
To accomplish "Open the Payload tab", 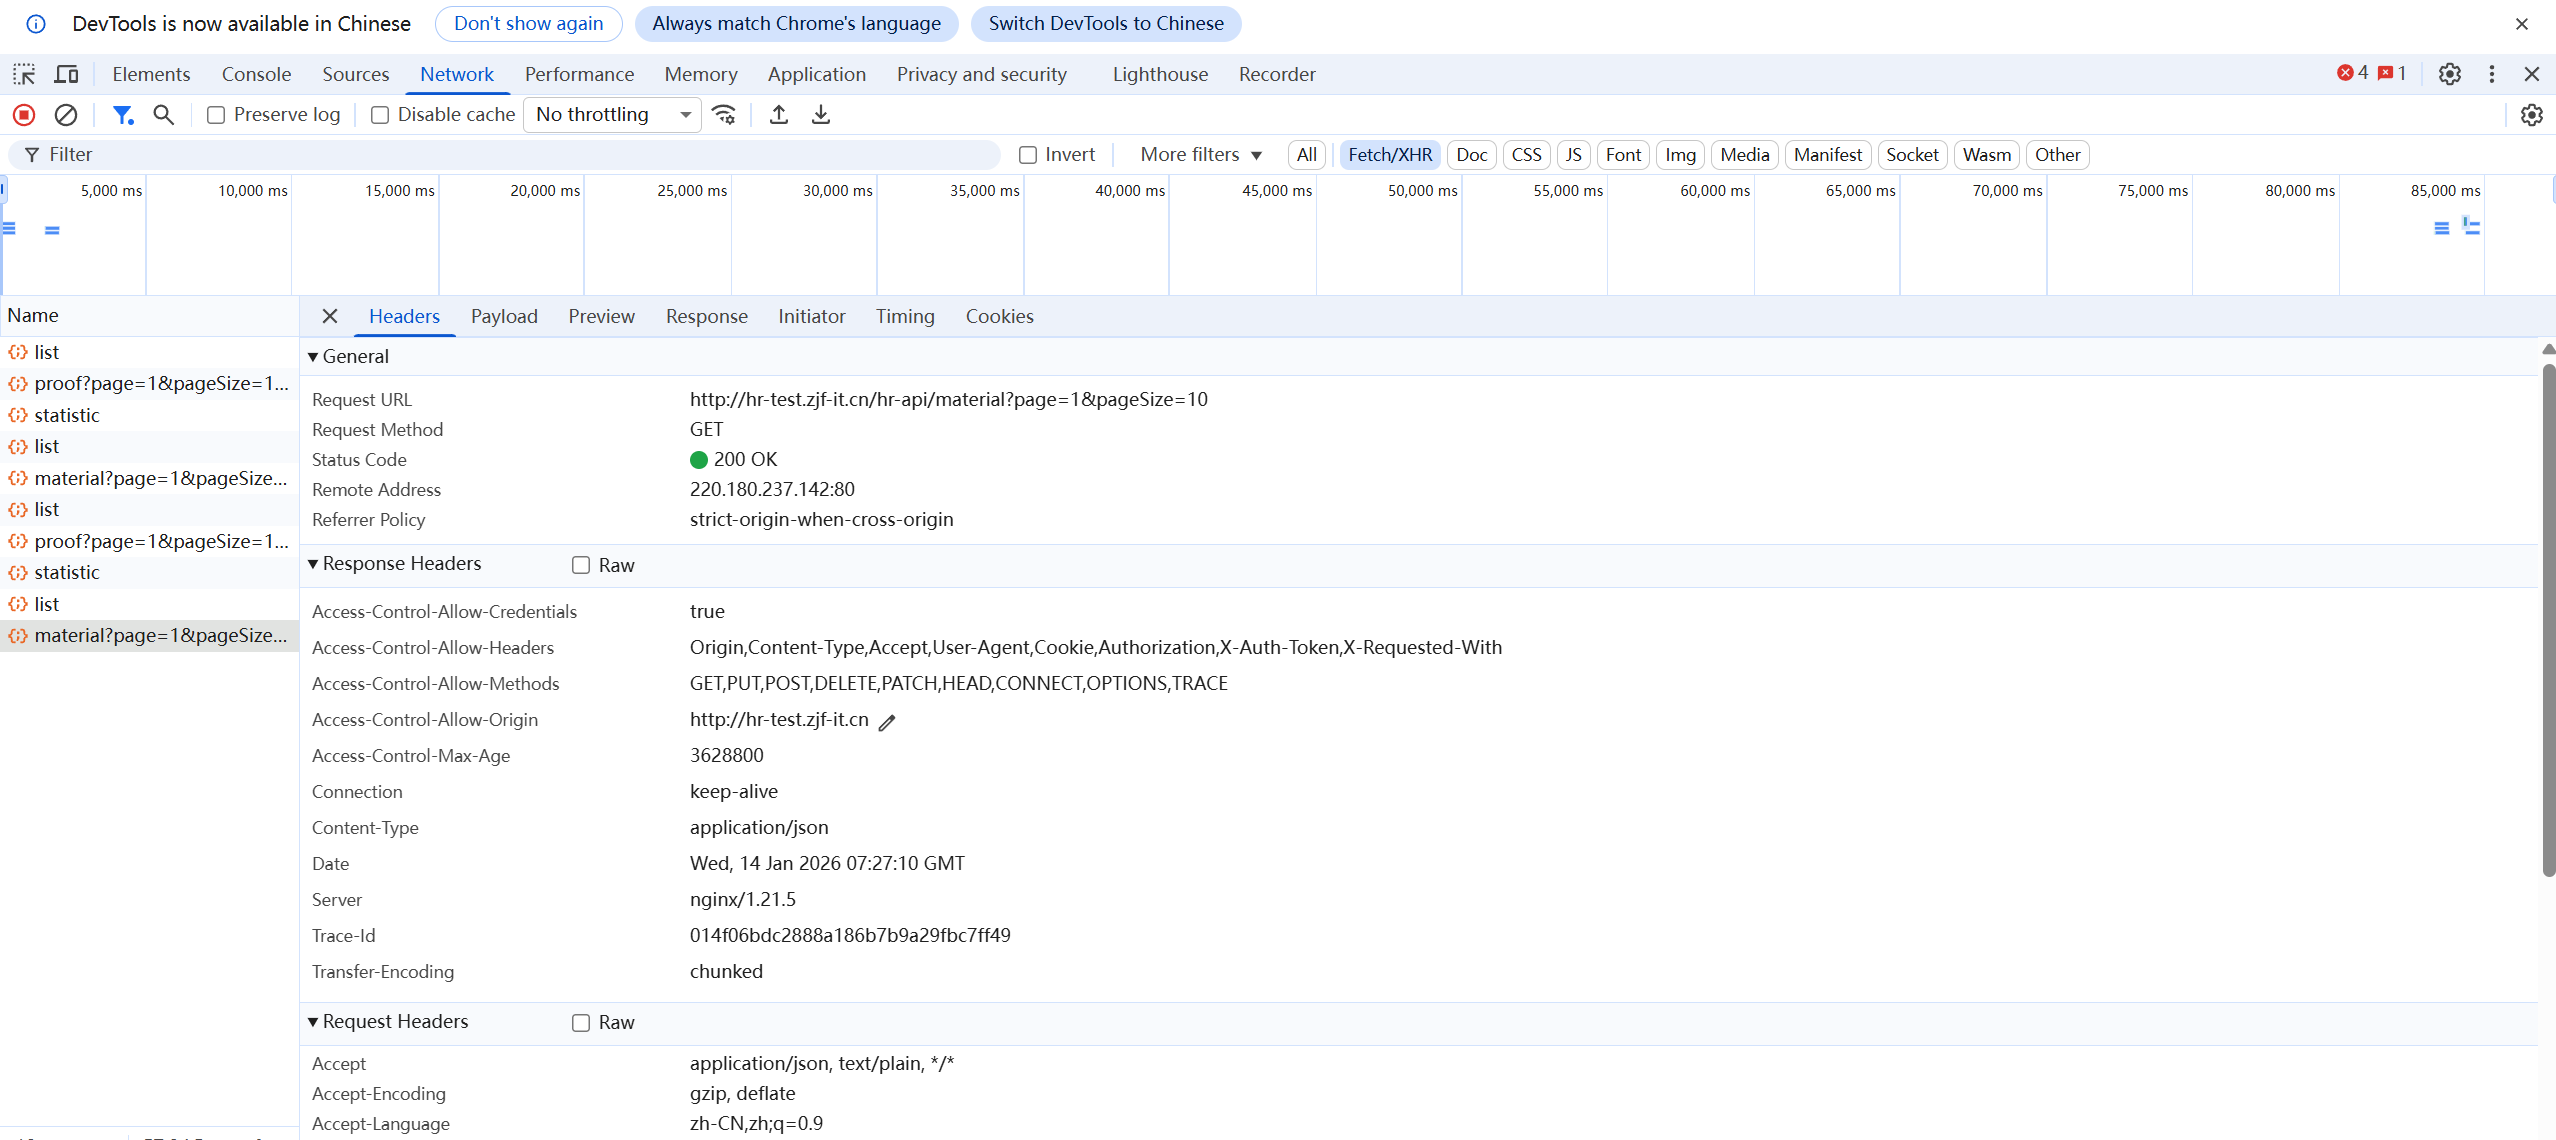I will [x=504, y=316].
